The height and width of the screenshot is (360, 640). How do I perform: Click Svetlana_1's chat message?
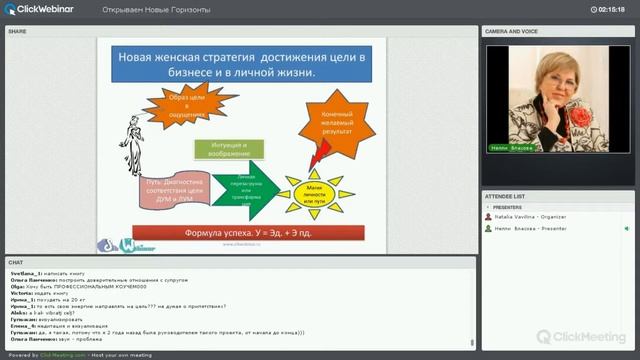47,273
